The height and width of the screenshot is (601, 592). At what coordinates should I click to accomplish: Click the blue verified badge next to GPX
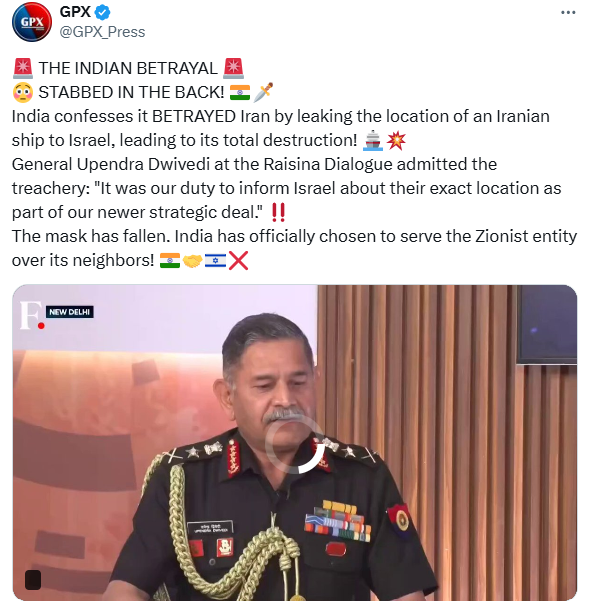102,12
